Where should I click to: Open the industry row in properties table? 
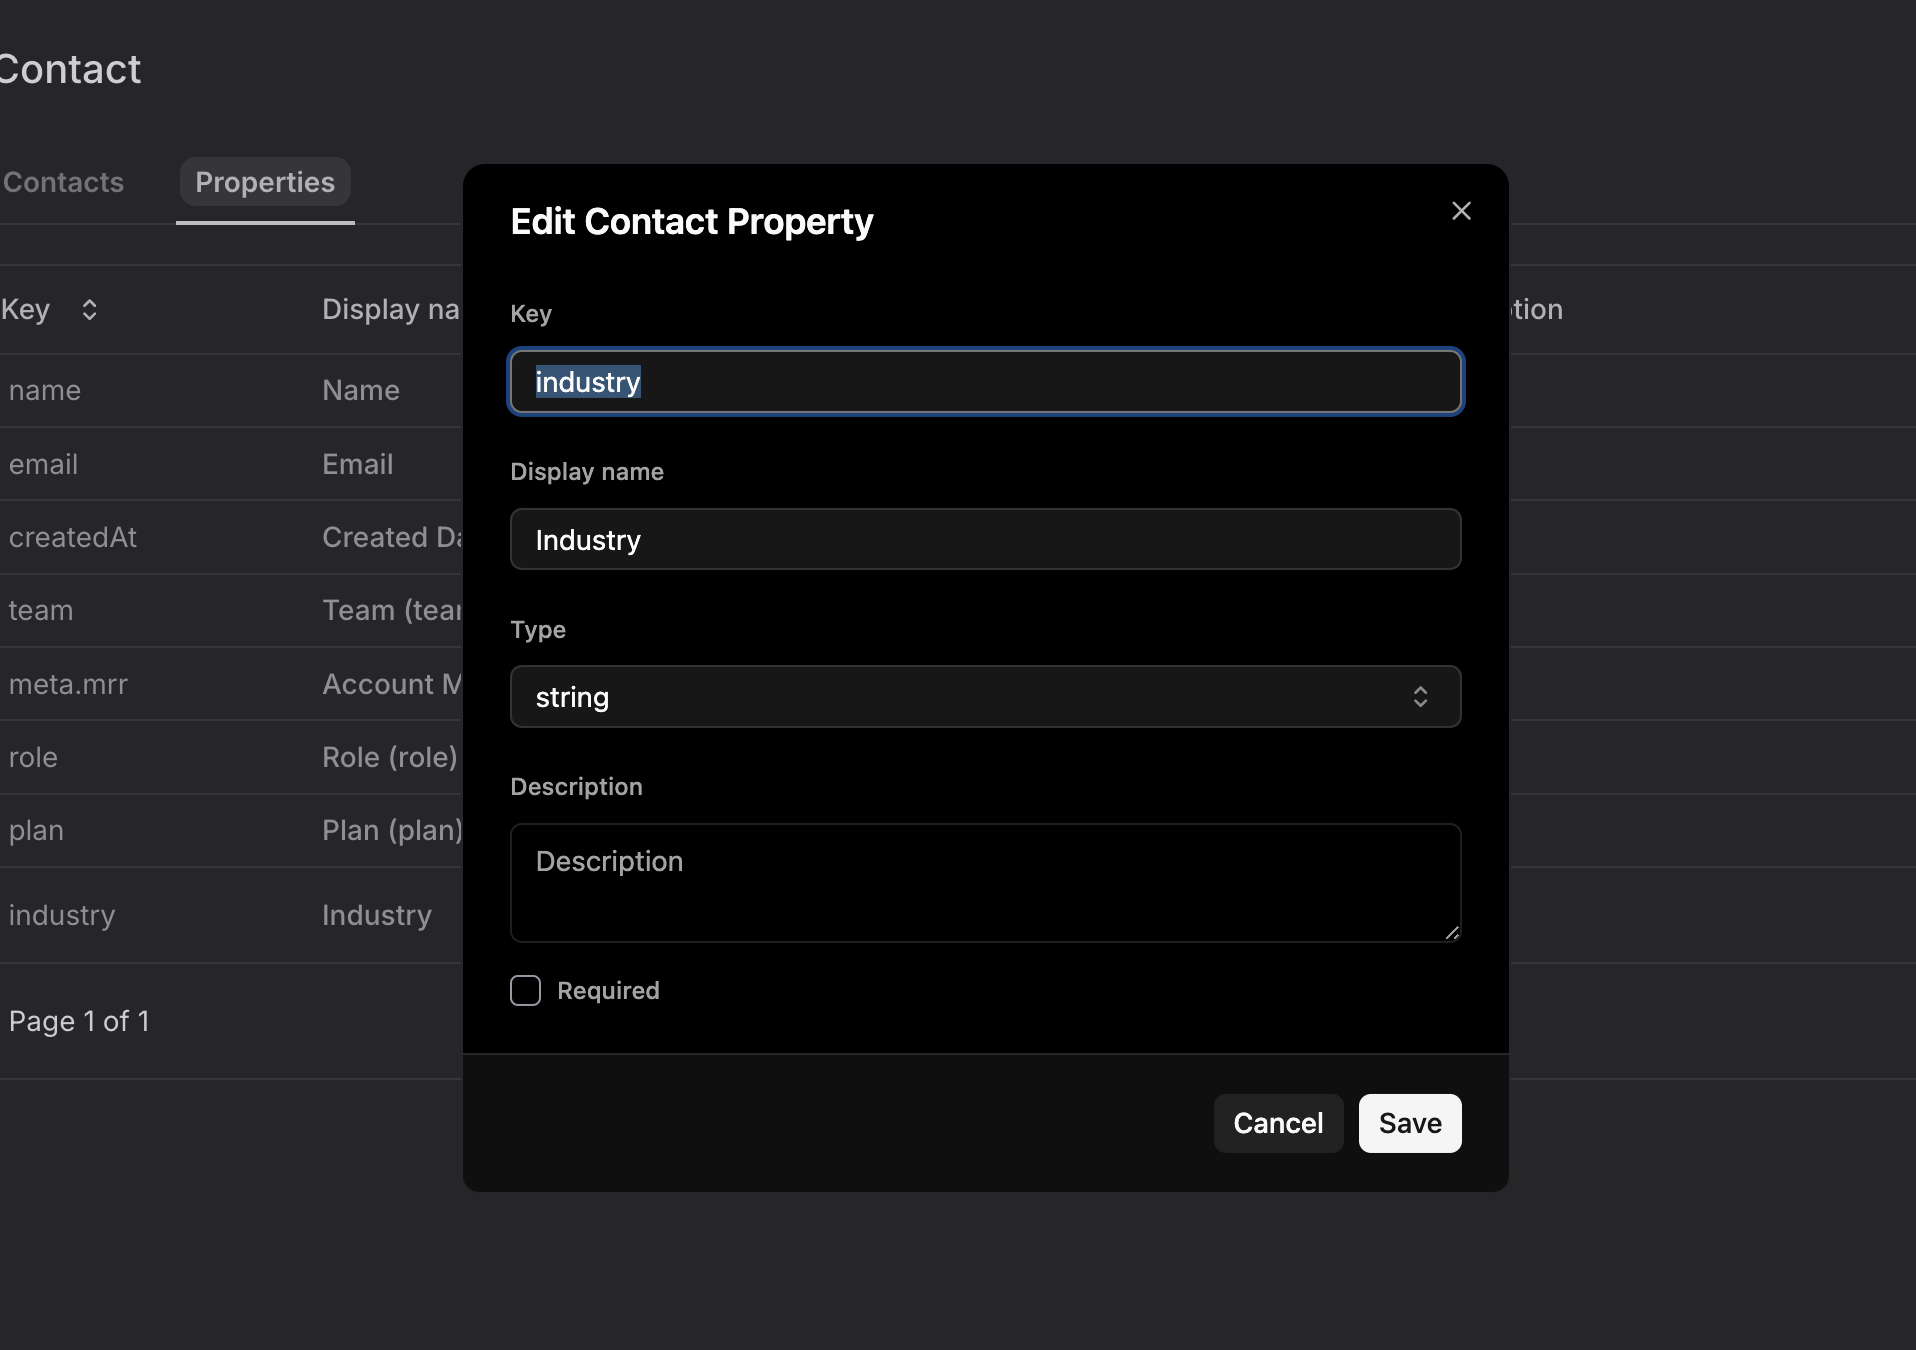(x=62, y=915)
